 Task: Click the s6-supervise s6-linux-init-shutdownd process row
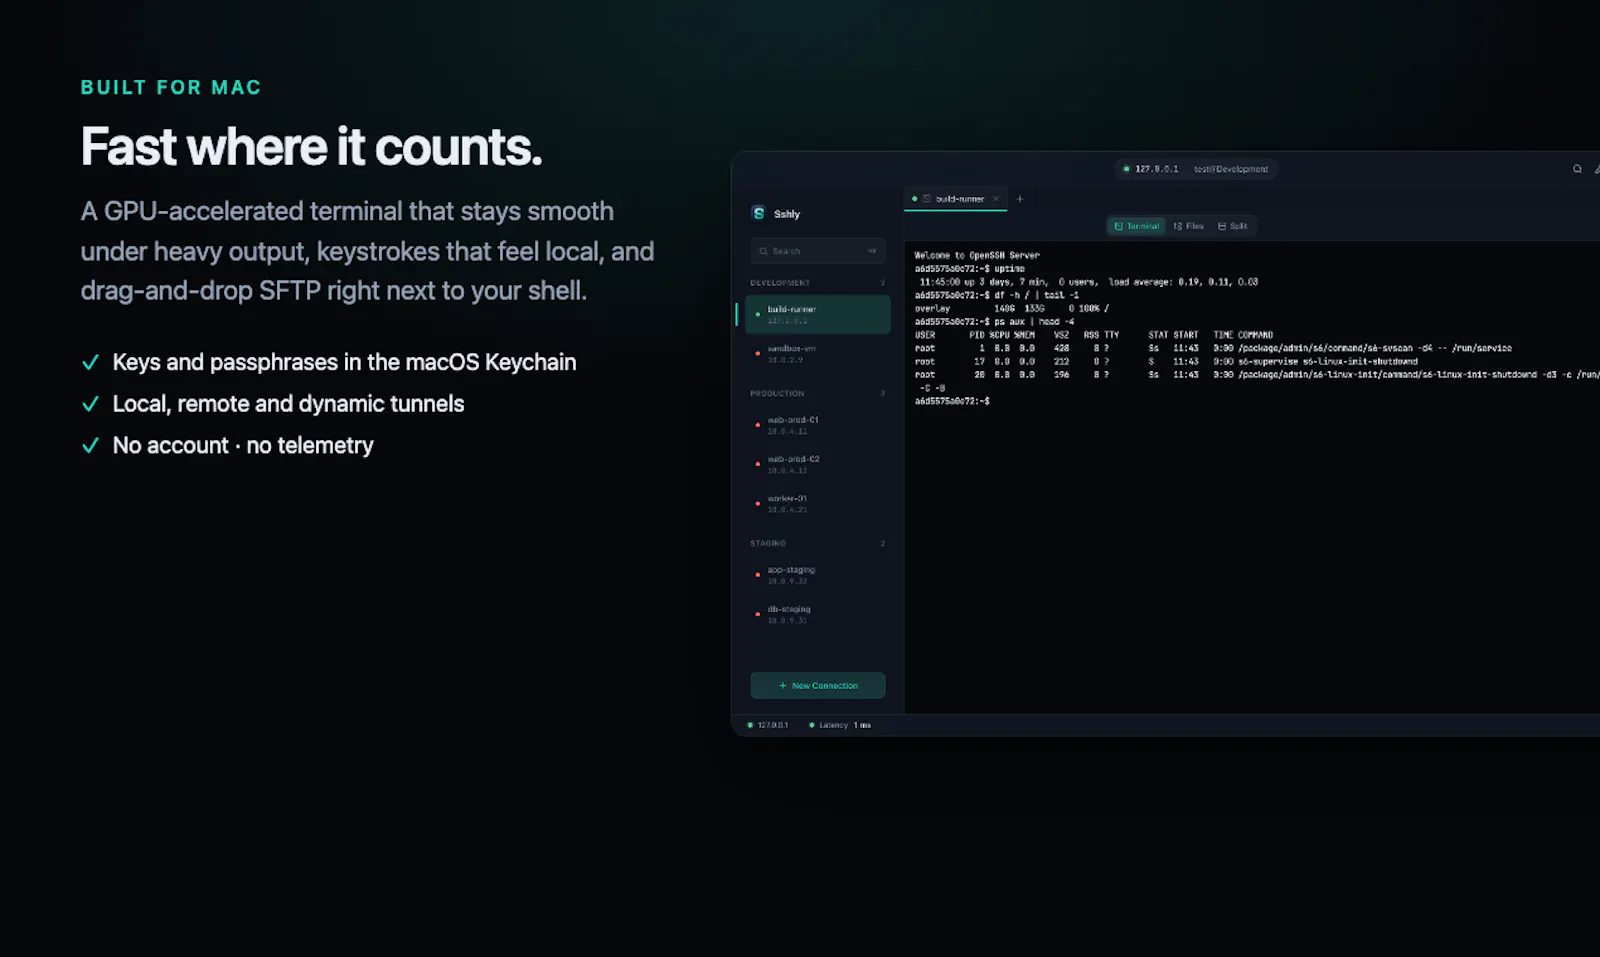1166,361
